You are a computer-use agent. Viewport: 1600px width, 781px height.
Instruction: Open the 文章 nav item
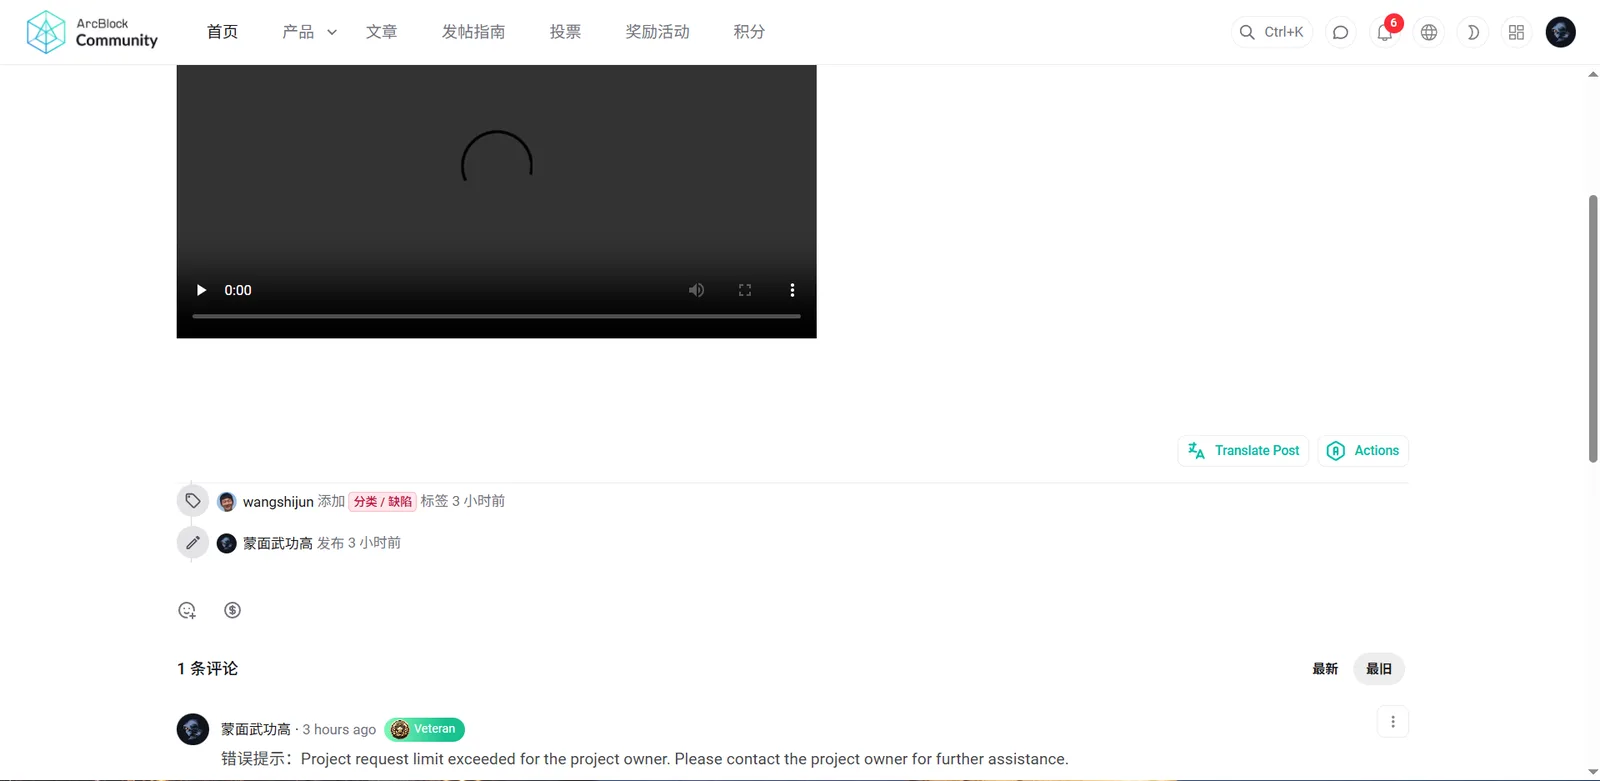click(381, 32)
